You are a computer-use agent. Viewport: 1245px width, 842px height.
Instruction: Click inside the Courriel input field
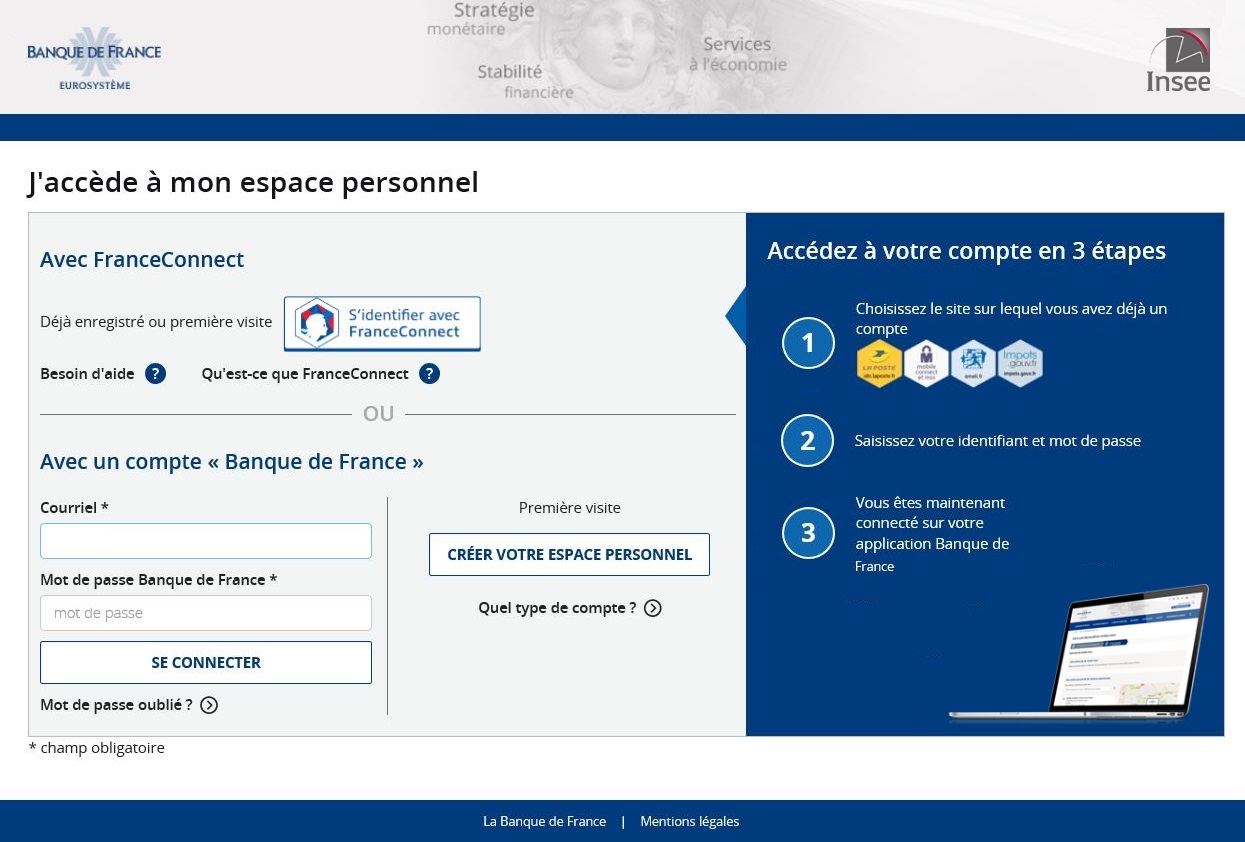[206, 540]
